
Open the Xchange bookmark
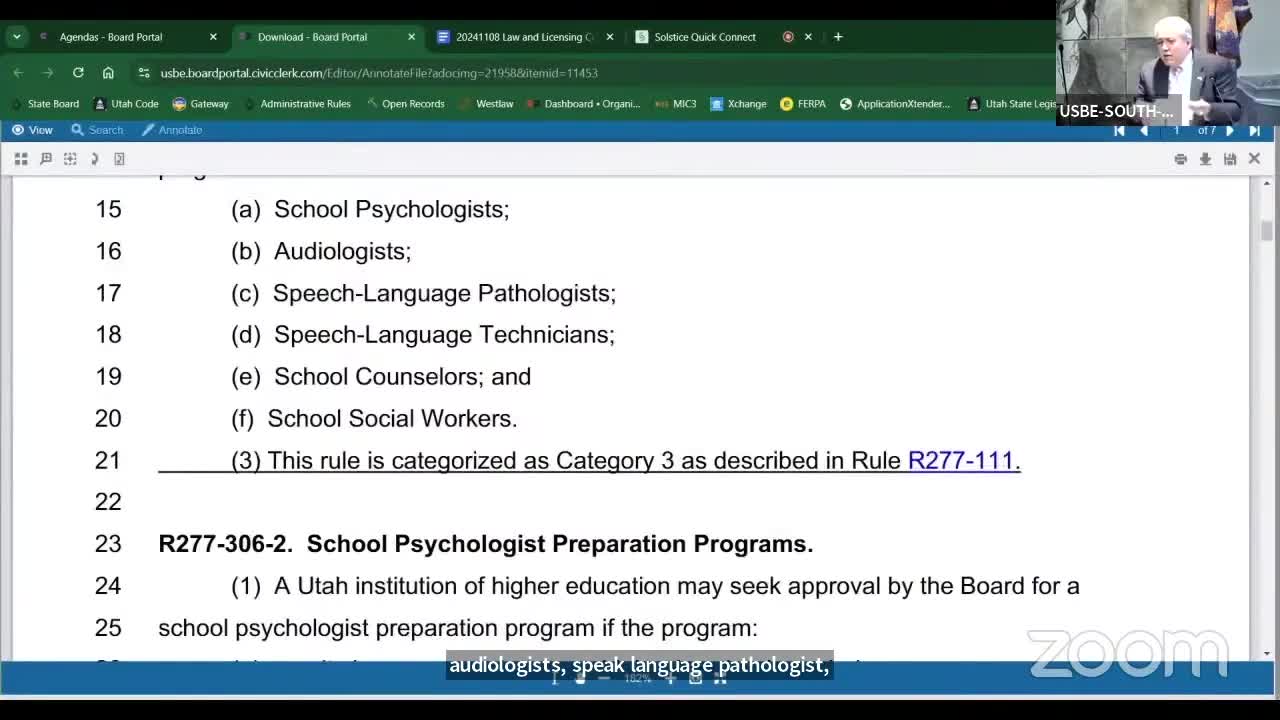738,104
